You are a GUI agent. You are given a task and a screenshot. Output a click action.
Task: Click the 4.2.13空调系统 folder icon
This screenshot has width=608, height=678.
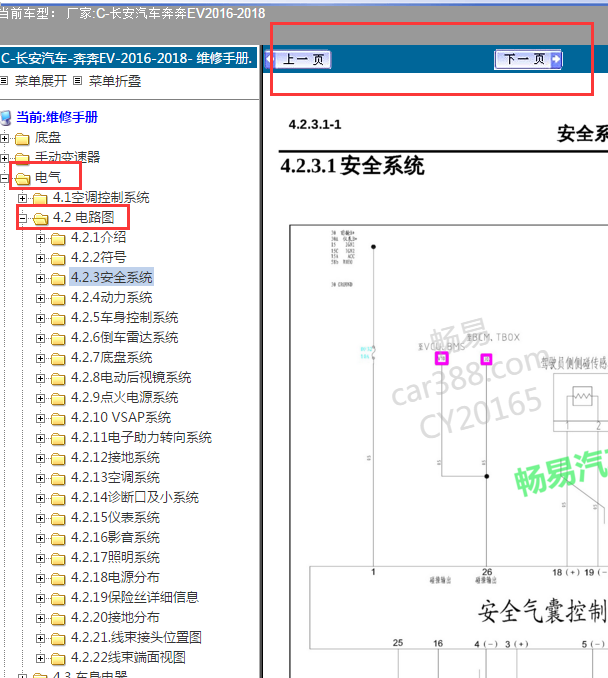58,479
